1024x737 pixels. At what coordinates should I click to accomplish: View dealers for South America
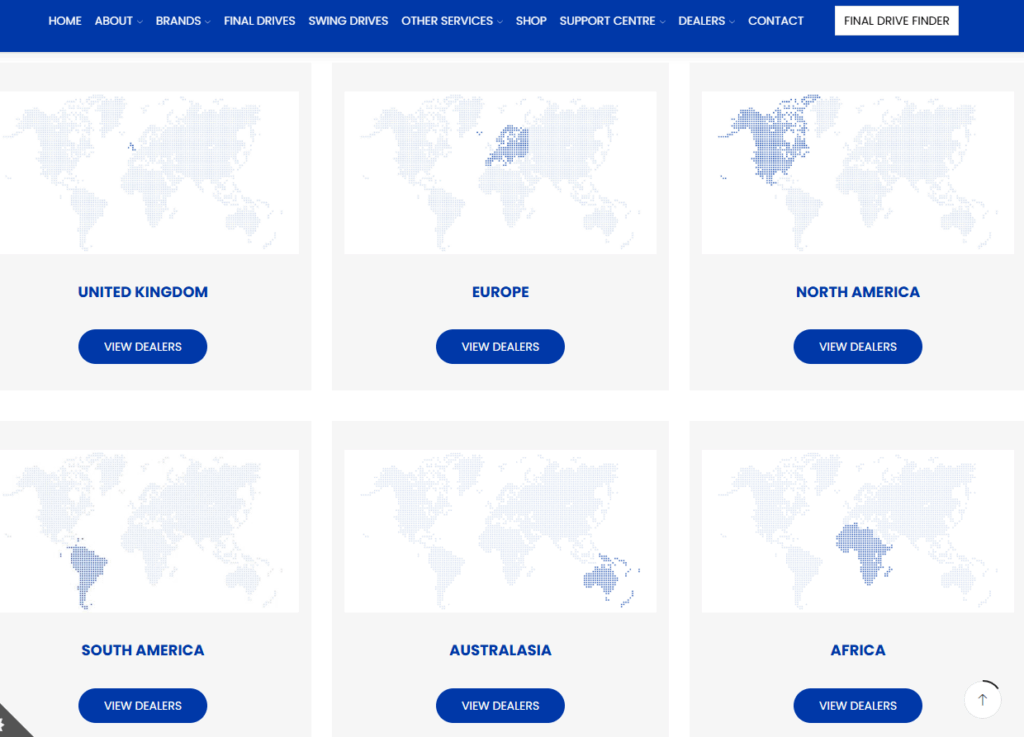click(142, 705)
